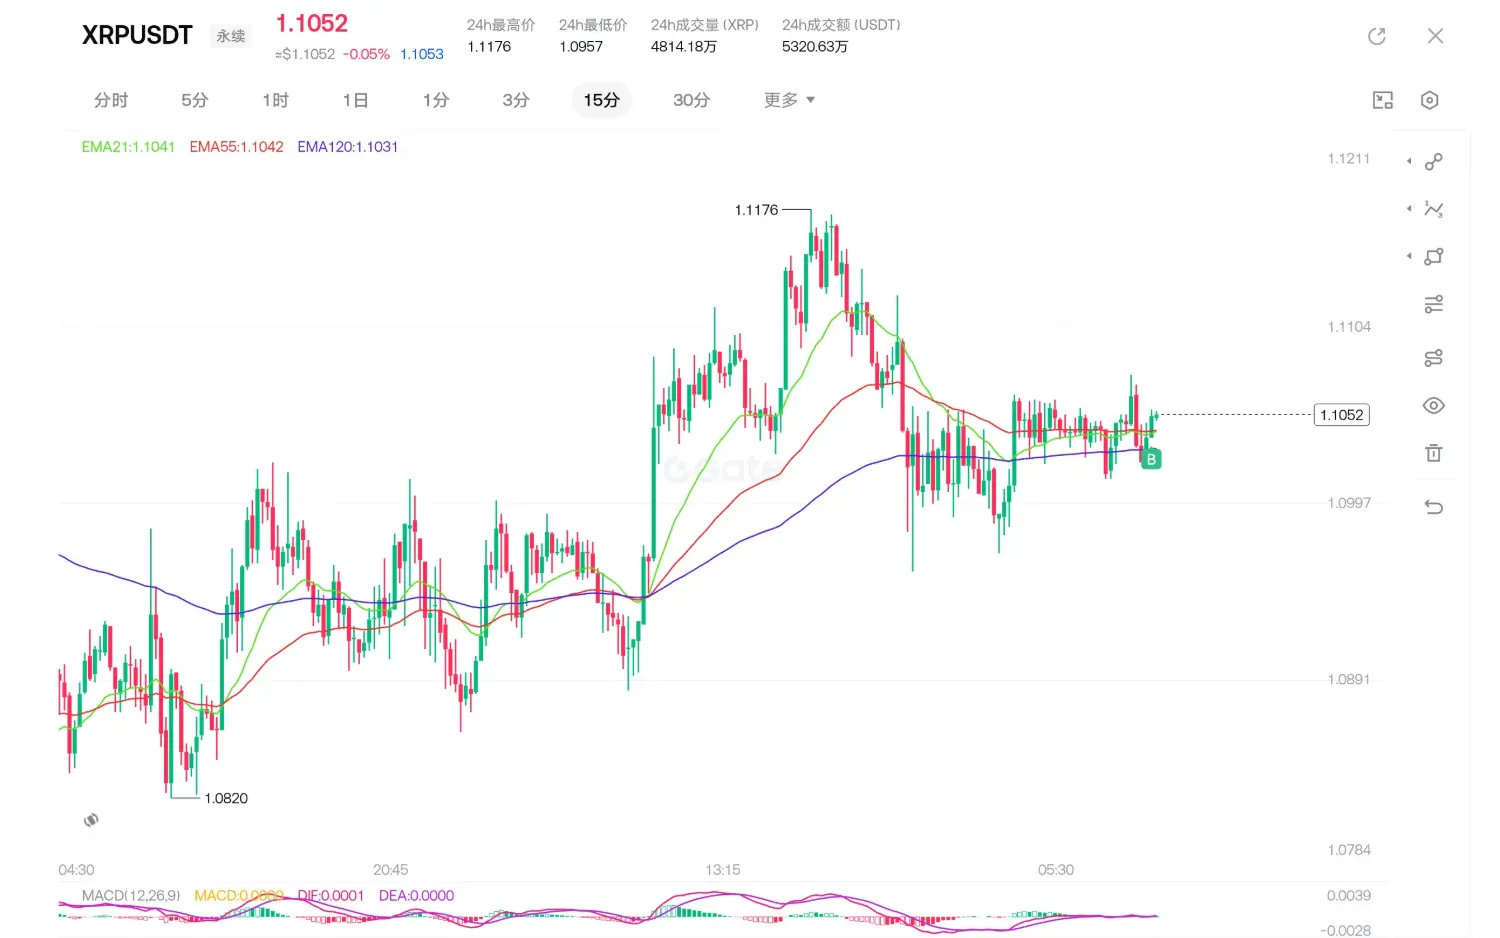The height and width of the screenshot is (938, 1500).
Task: Click the large 1.1052 last price
Action: point(312,23)
